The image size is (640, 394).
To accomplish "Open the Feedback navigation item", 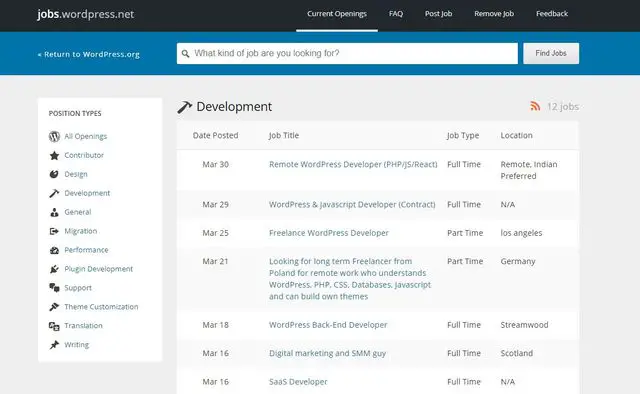I will tap(552, 14).
